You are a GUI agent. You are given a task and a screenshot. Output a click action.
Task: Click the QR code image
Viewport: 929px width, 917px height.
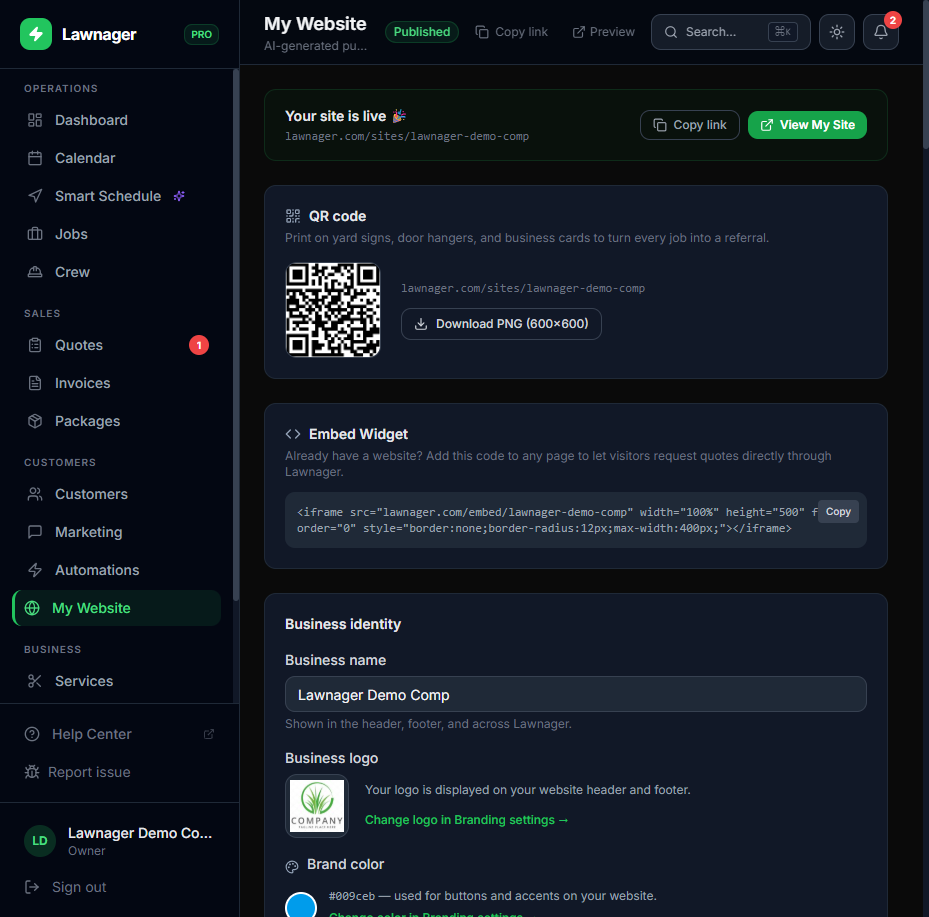(x=333, y=310)
